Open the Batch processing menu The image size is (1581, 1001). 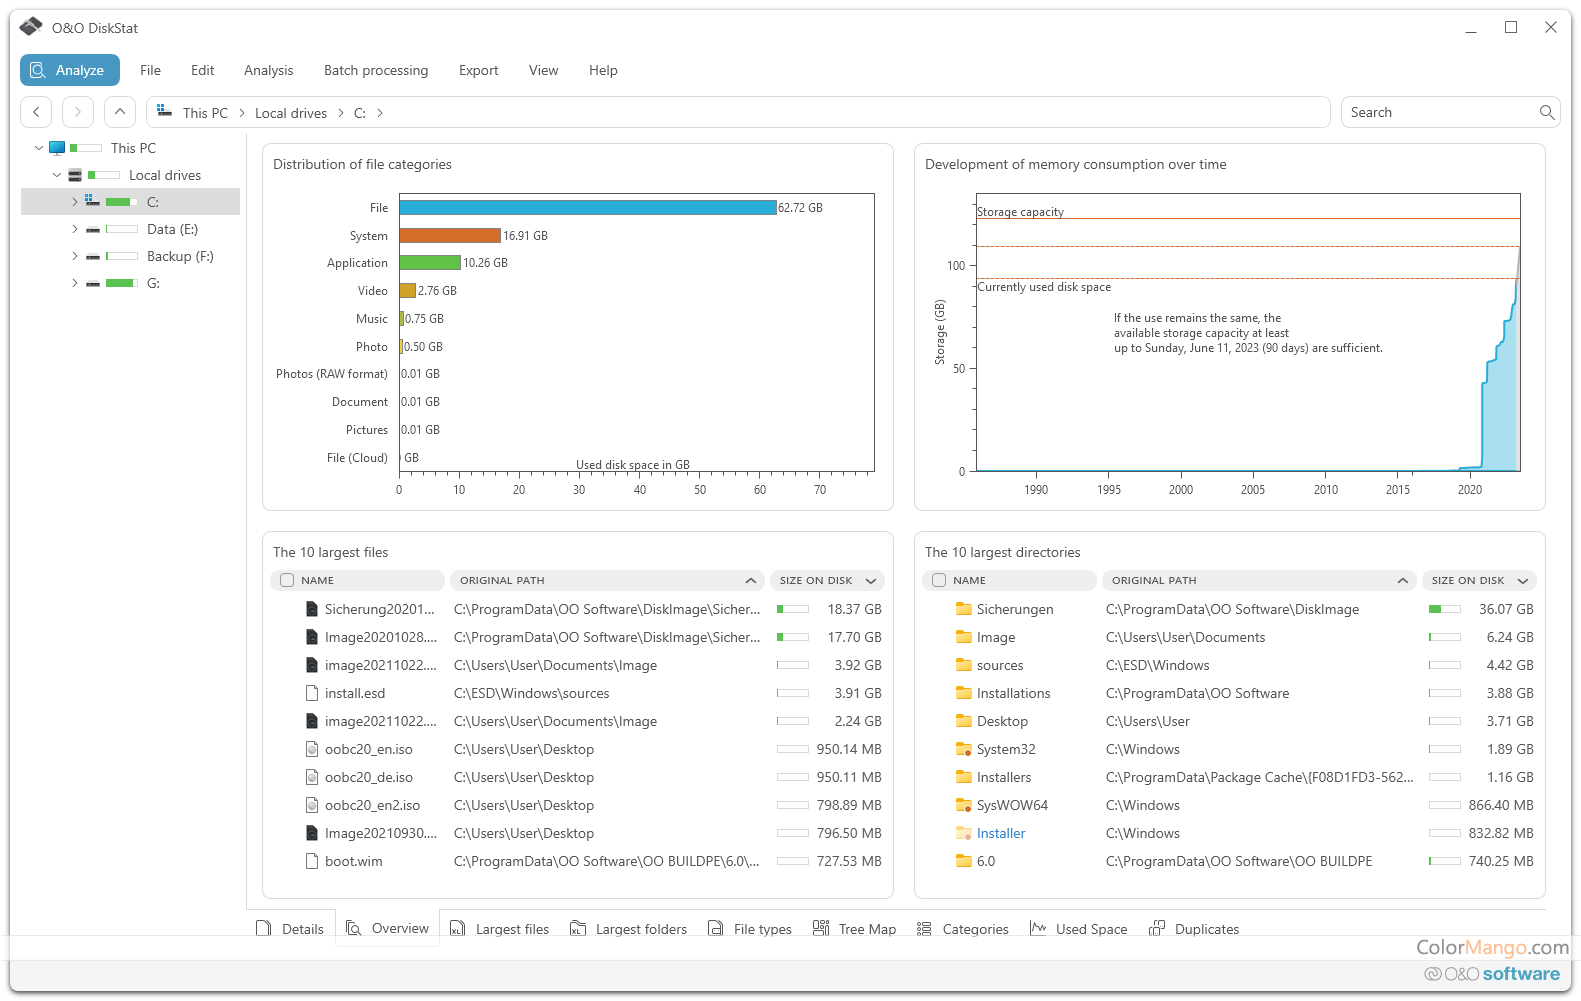(x=376, y=70)
